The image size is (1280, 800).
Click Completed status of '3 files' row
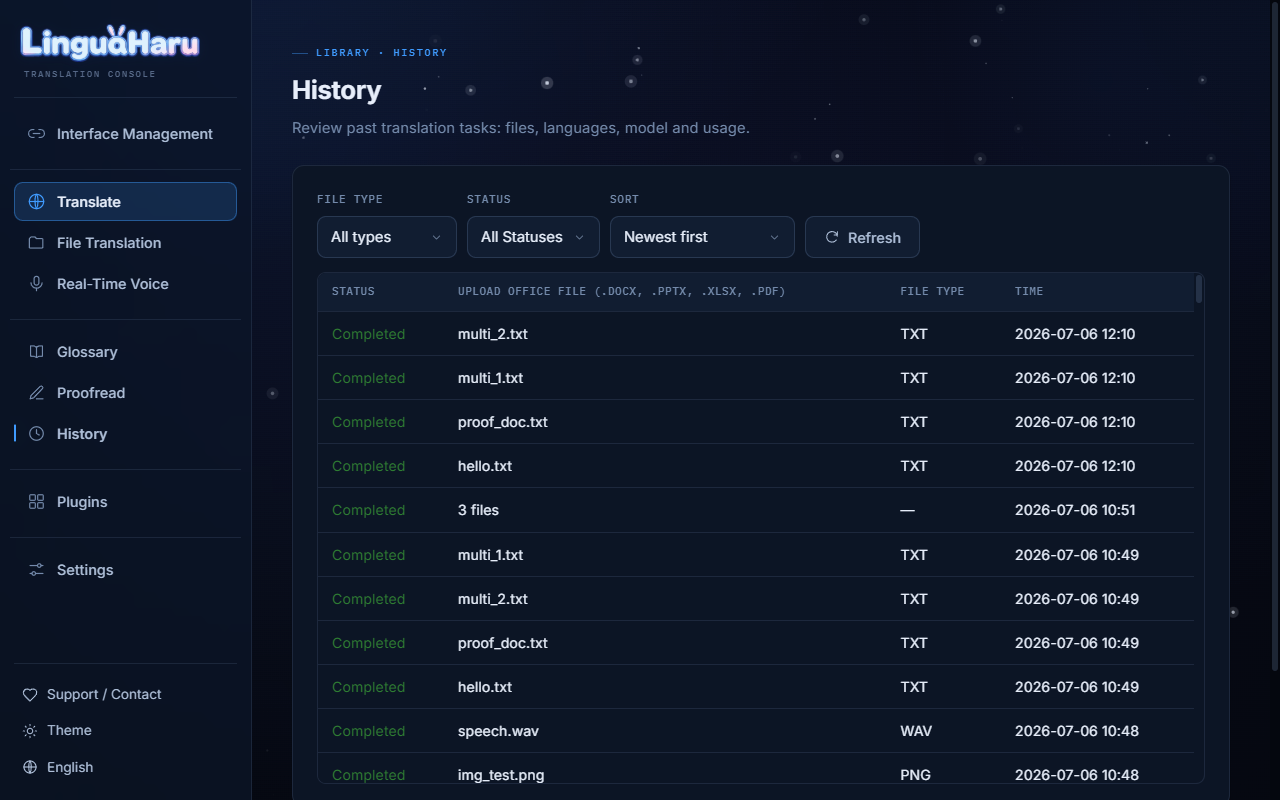(x=368, y=510)
